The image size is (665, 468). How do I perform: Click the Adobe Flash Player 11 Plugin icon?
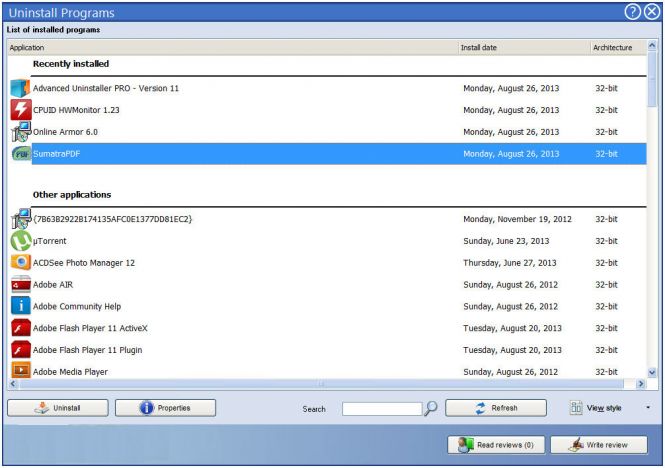click(x=21, y=350)
